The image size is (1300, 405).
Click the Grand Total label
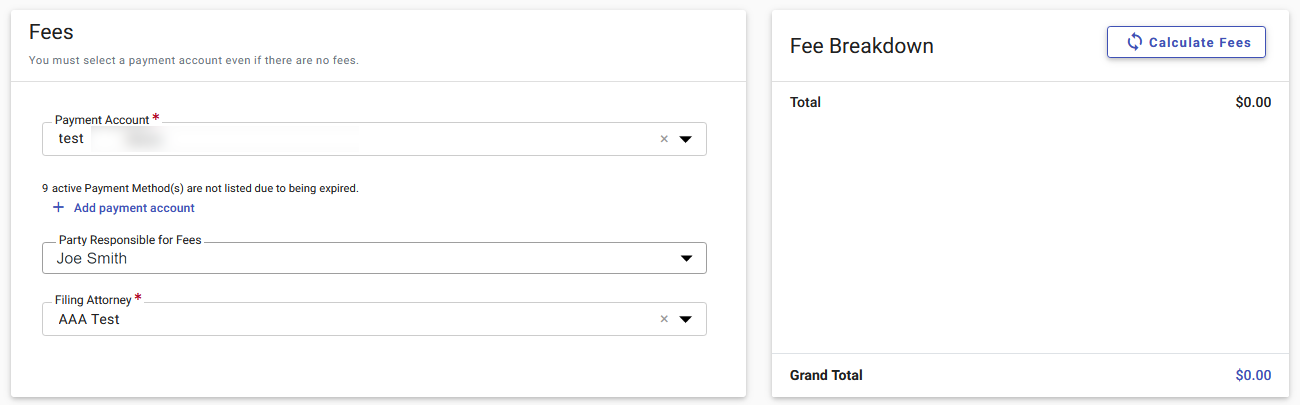(826, 375)
